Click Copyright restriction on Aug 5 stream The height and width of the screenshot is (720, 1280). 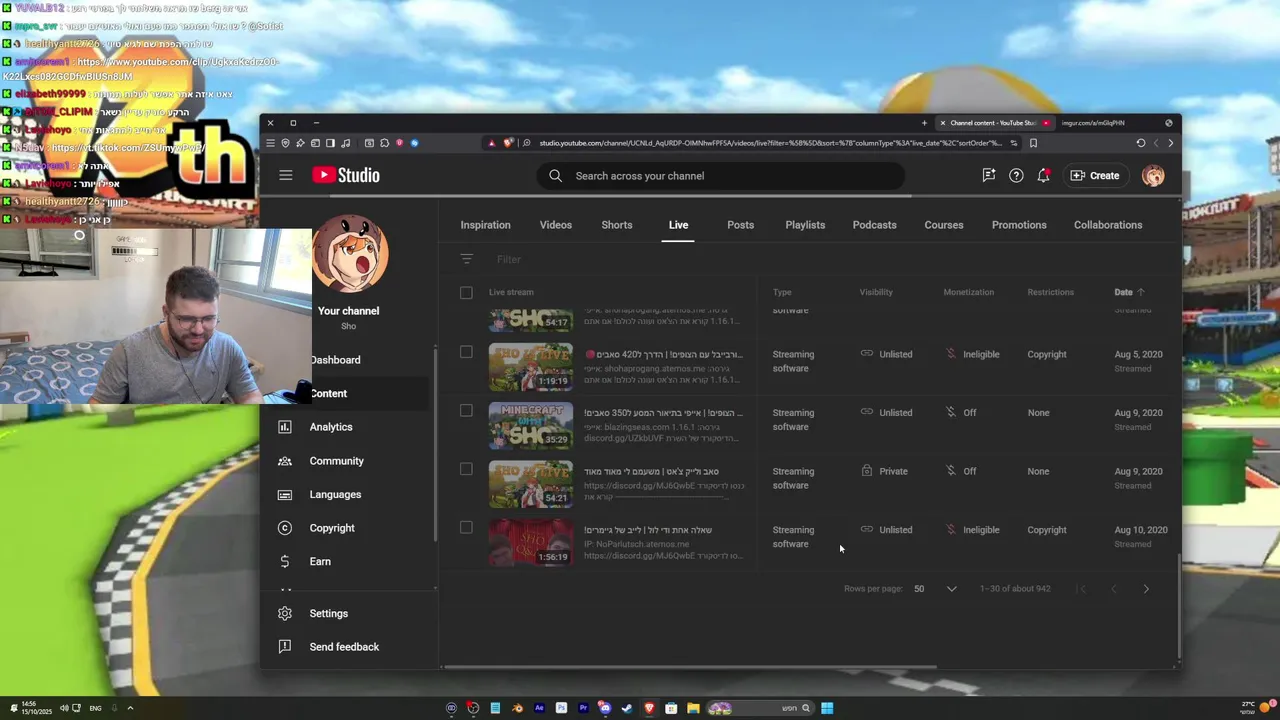tap(1047, 354)
